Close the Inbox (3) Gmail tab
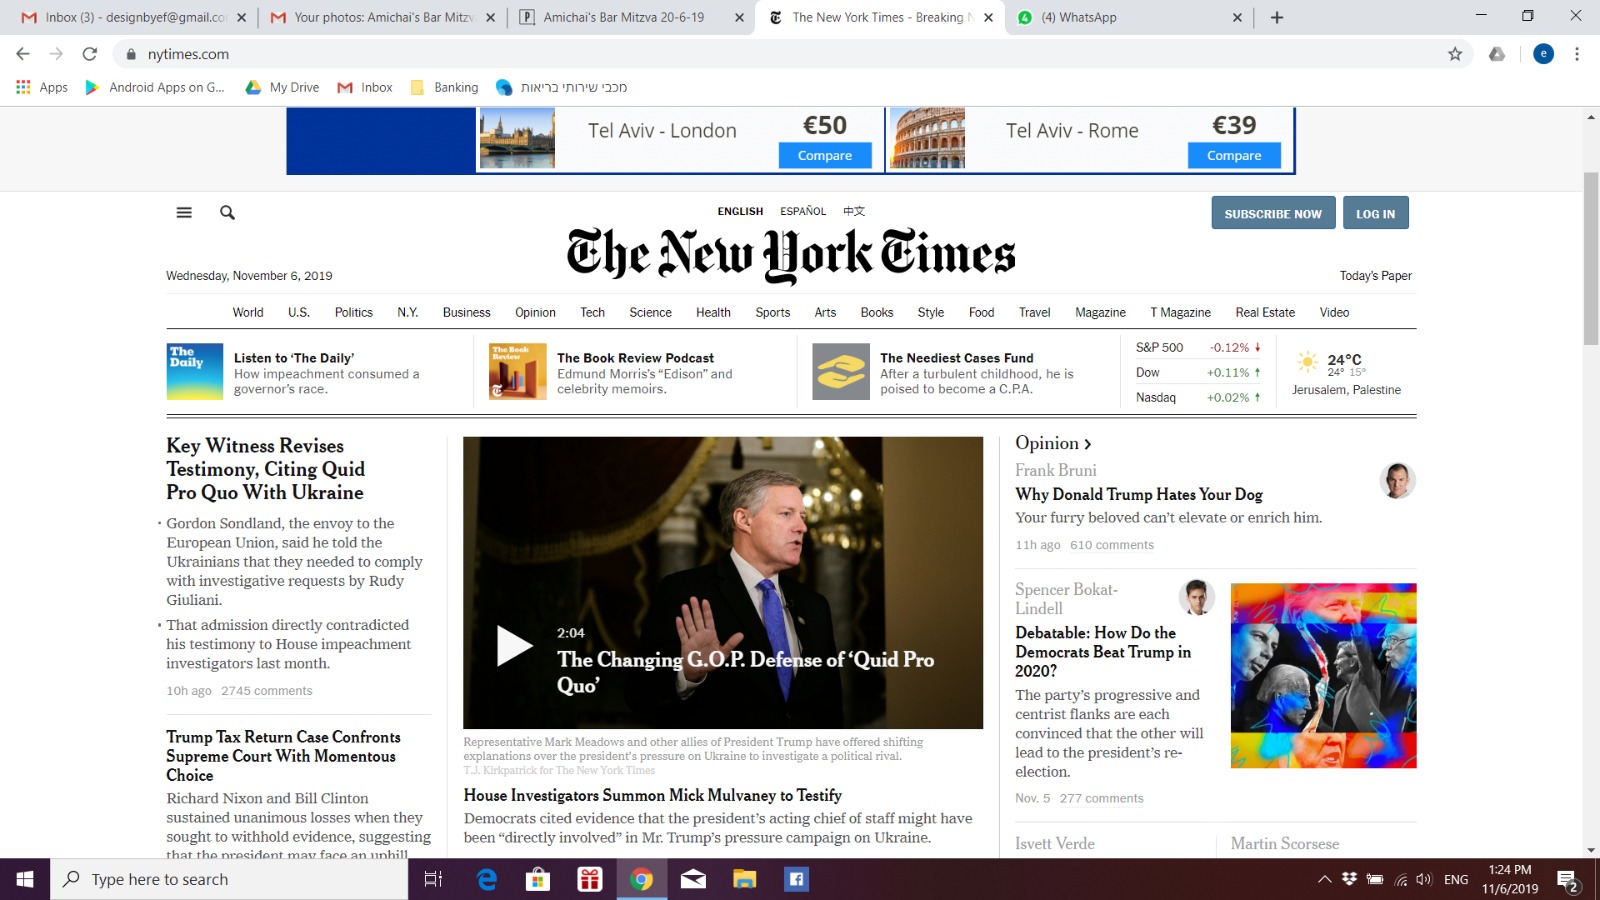 (241, 17)
